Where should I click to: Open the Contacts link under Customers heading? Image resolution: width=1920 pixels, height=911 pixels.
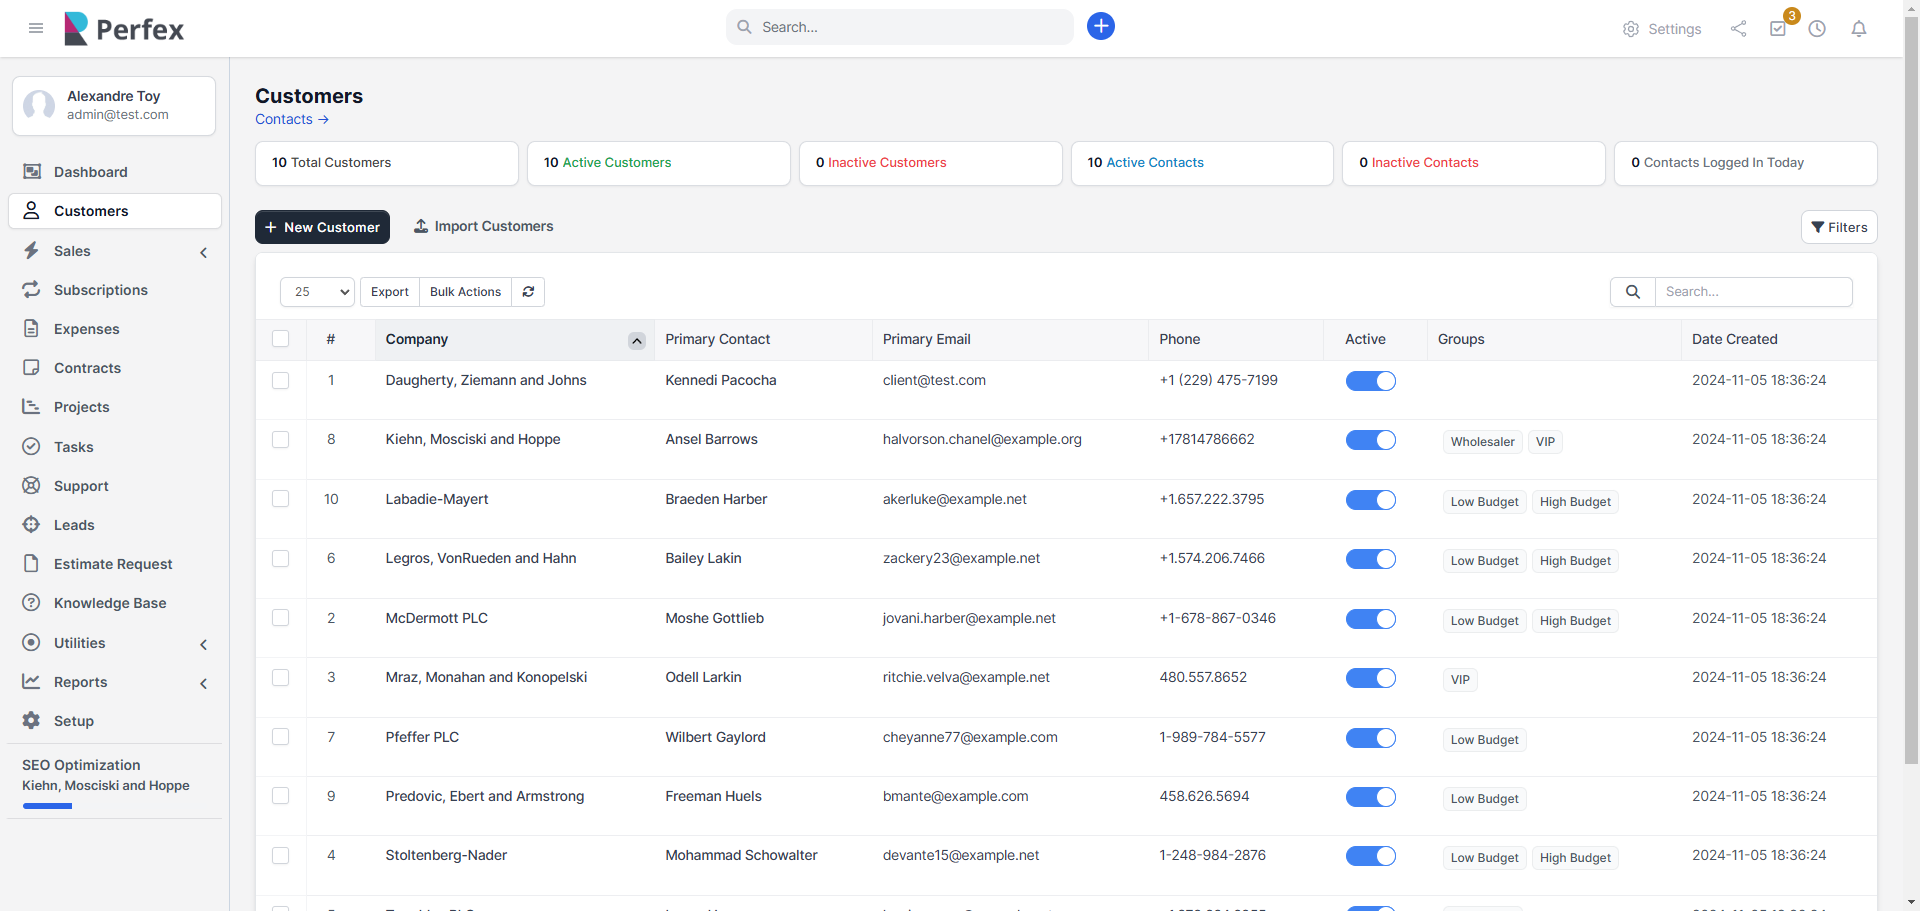pyautogui.click(x=291, y=119)
